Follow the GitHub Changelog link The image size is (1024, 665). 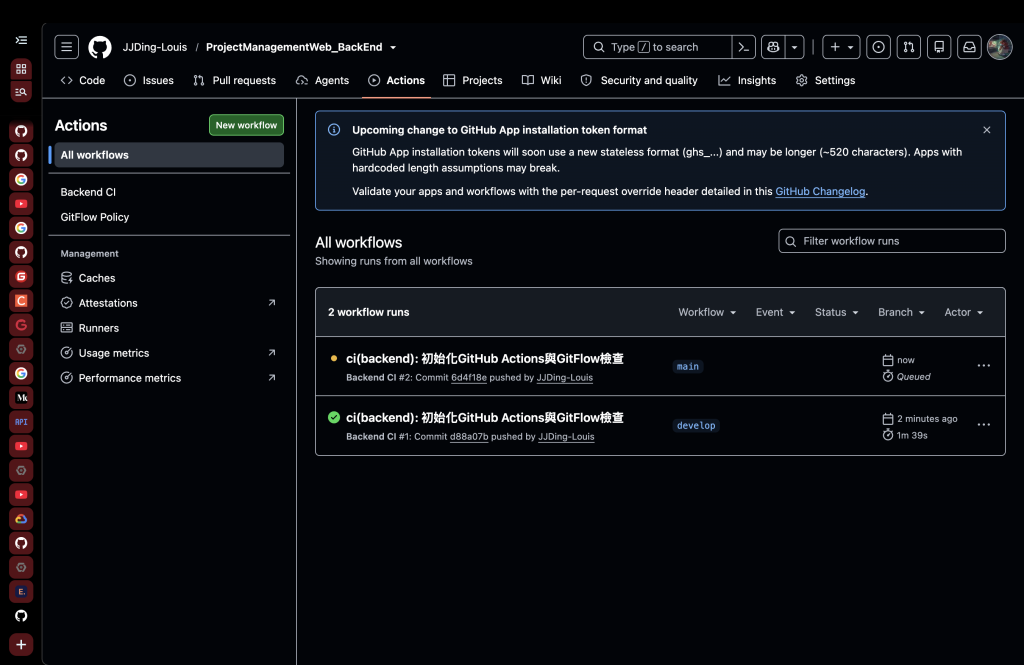[x=820, y=191]
